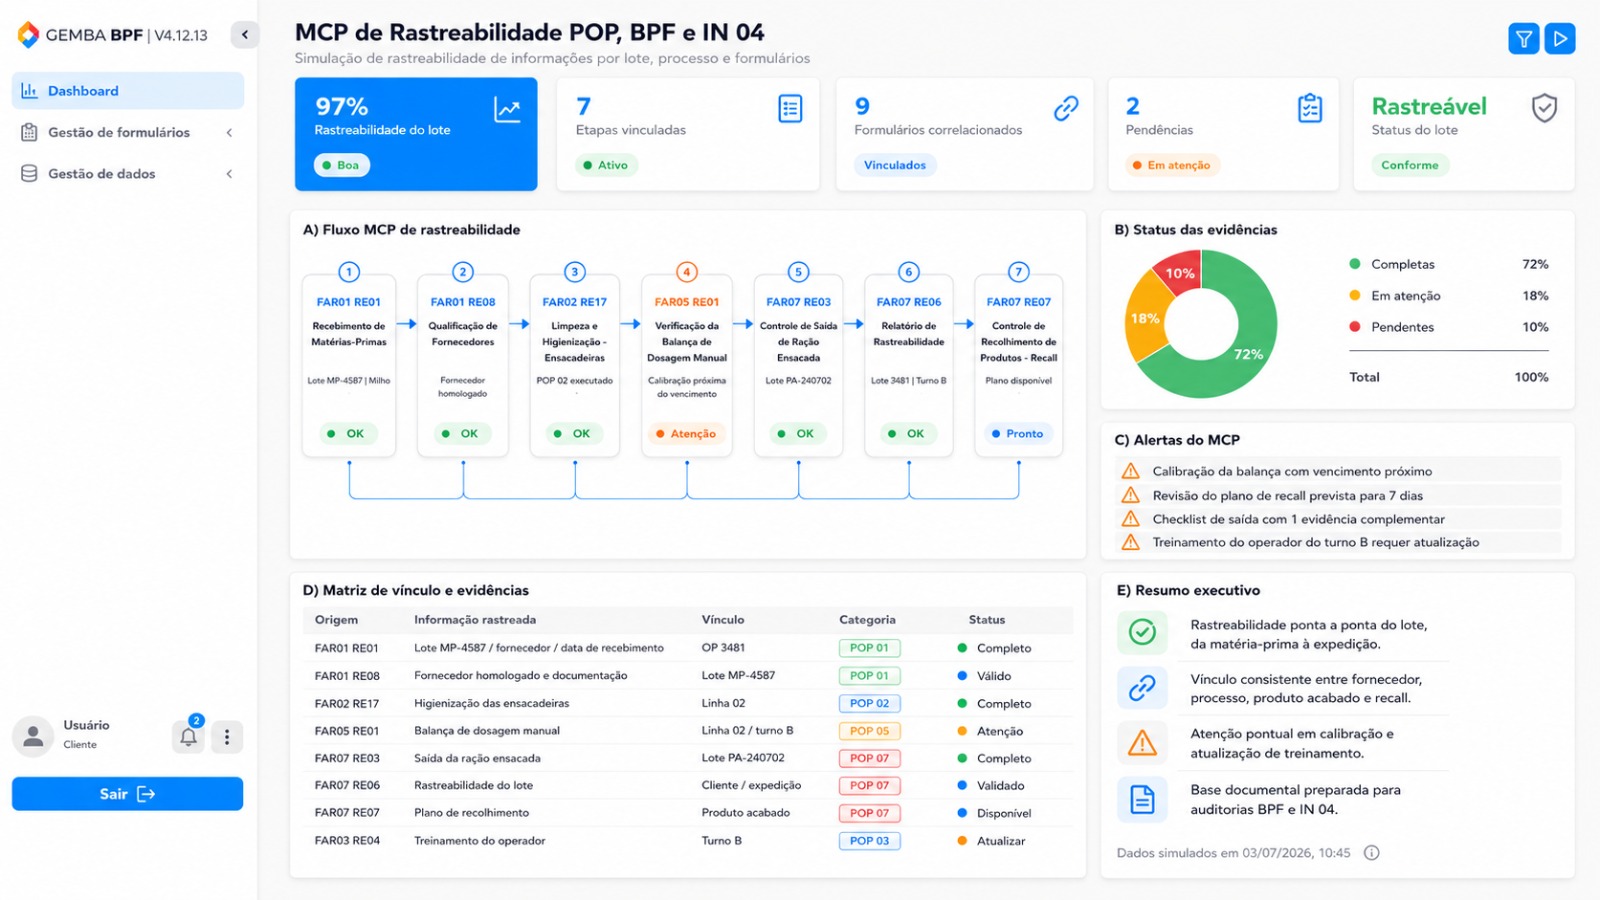Click the Pronto badge on step 7
The width and height of the screenshot is (1600, 900).
(1017, 434)
